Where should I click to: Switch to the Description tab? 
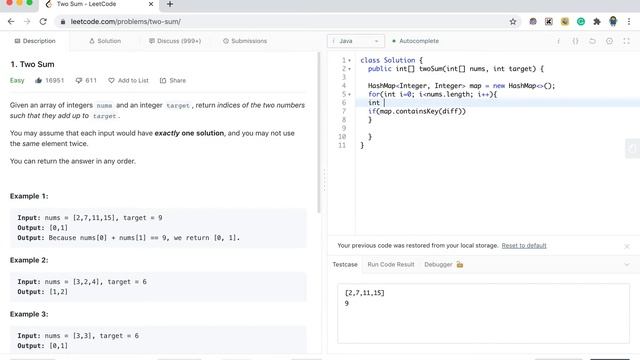tap(35, 41)
